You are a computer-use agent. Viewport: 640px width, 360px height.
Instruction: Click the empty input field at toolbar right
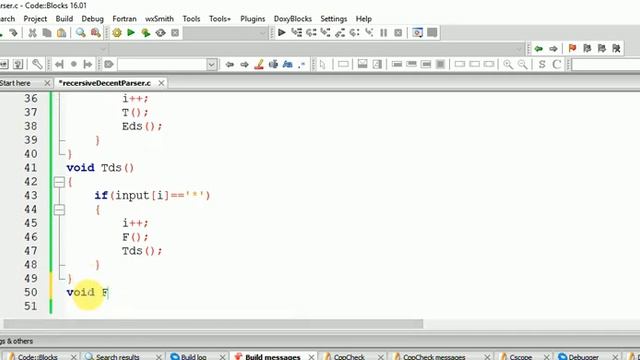coord(606,64)
